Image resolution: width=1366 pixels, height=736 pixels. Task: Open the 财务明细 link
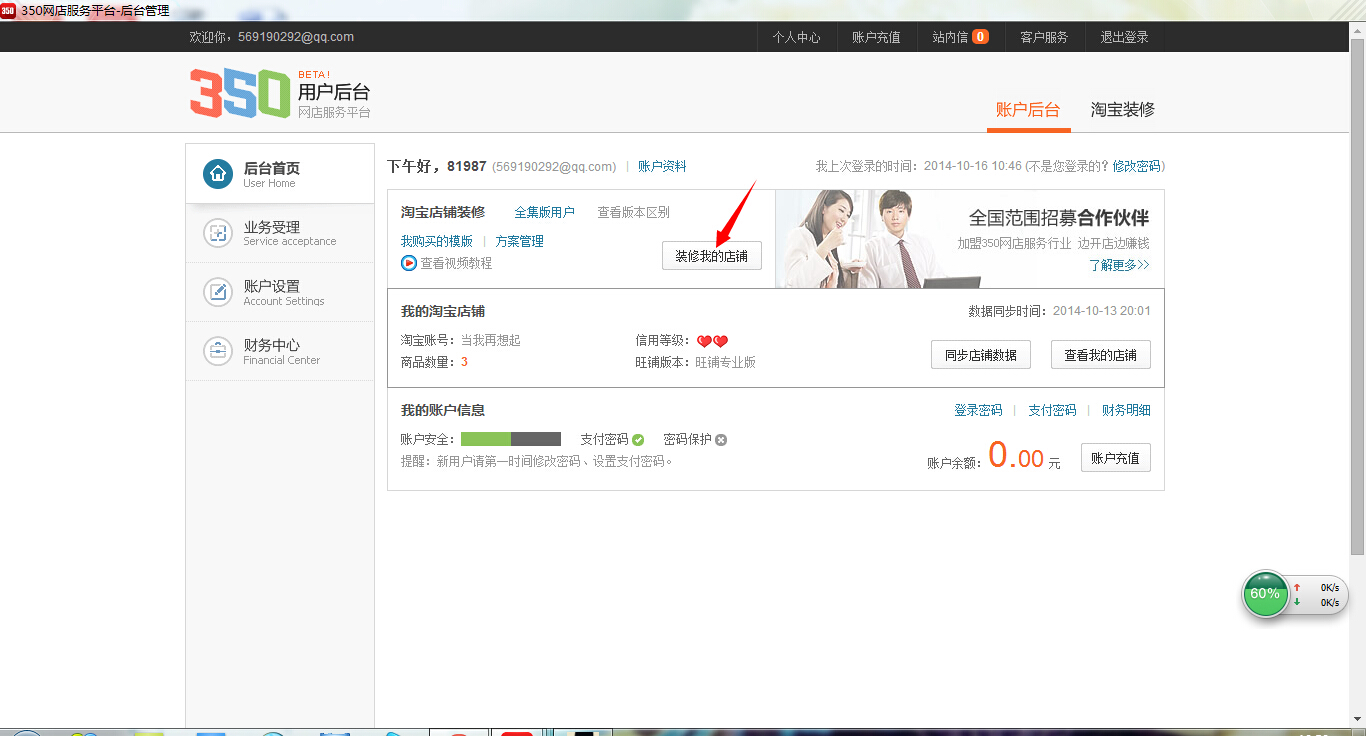tap(1126, 410)
